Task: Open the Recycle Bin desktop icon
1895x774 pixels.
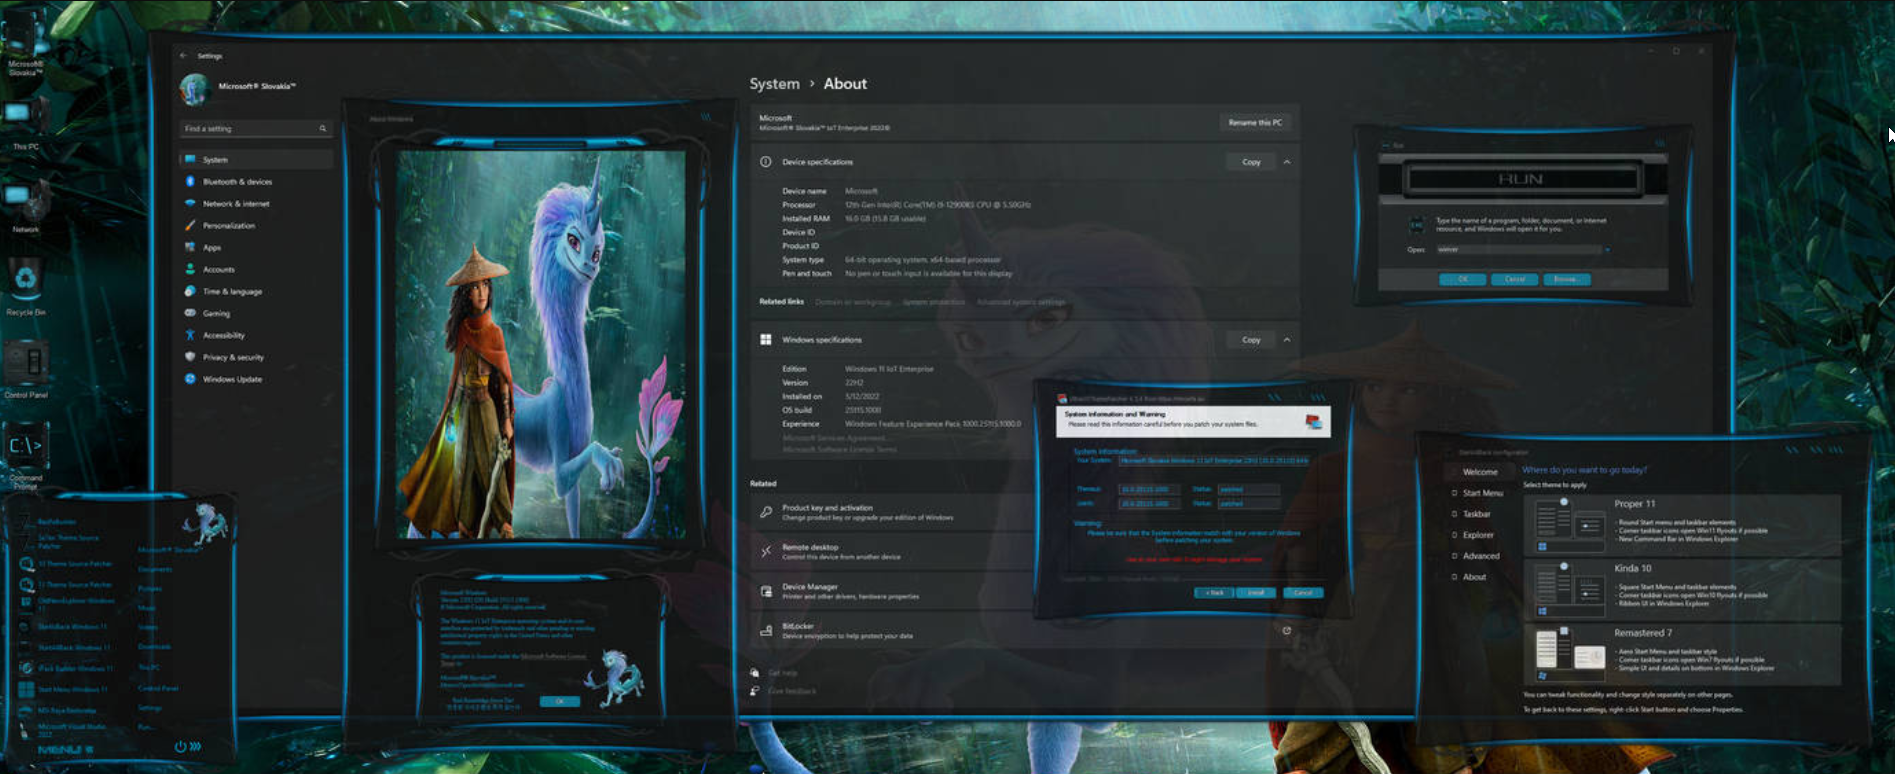Action: [x=25, y=285]
